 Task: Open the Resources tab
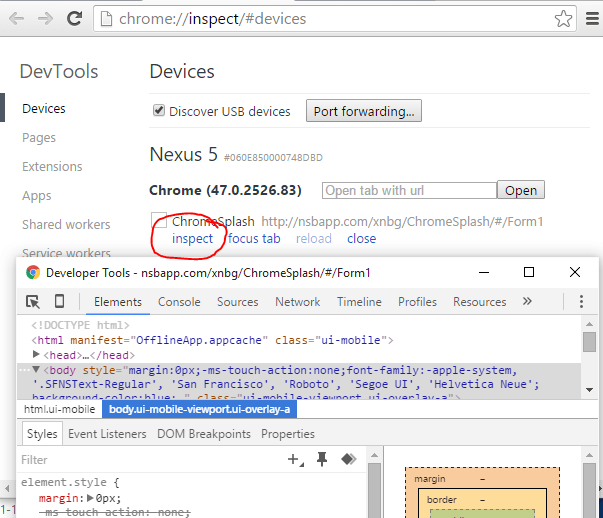click(480, 302)
